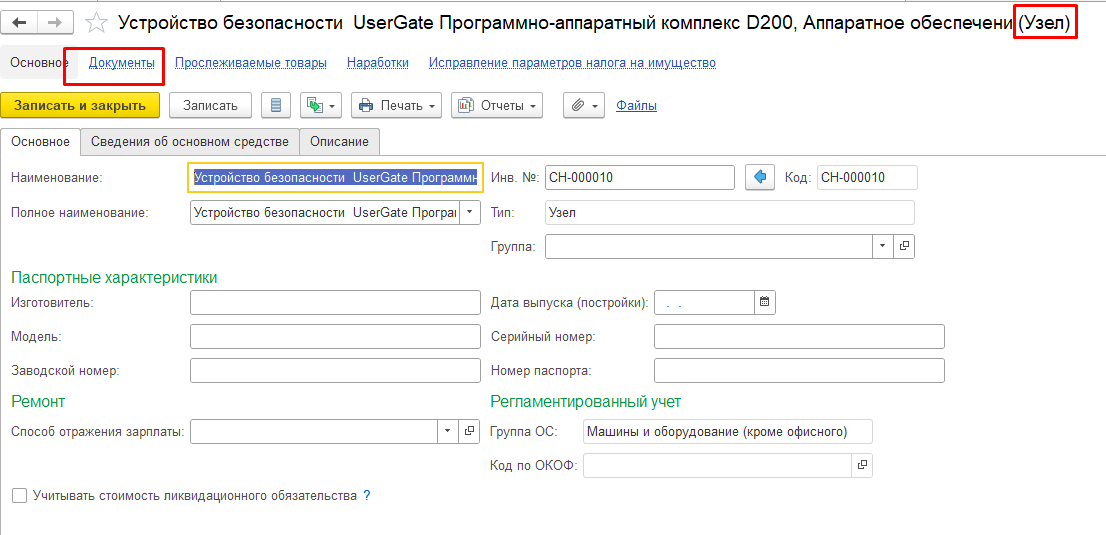1106x535 pixels.
Task: Enable Учитывать стоимость ликвидационного обязательства checkbox
Action: (x=19, y=495)
